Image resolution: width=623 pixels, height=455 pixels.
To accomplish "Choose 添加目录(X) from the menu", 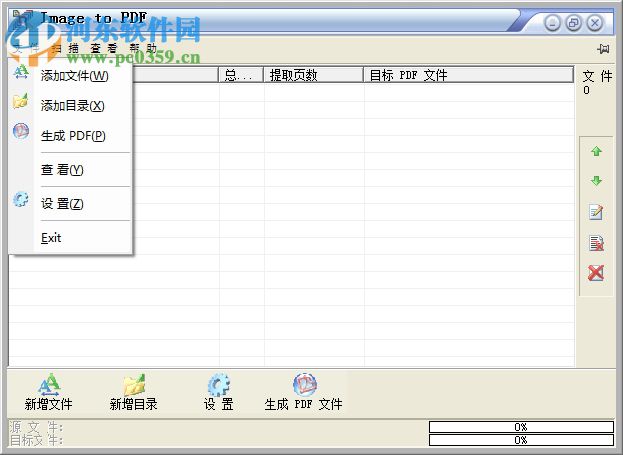I will [72, 106].
